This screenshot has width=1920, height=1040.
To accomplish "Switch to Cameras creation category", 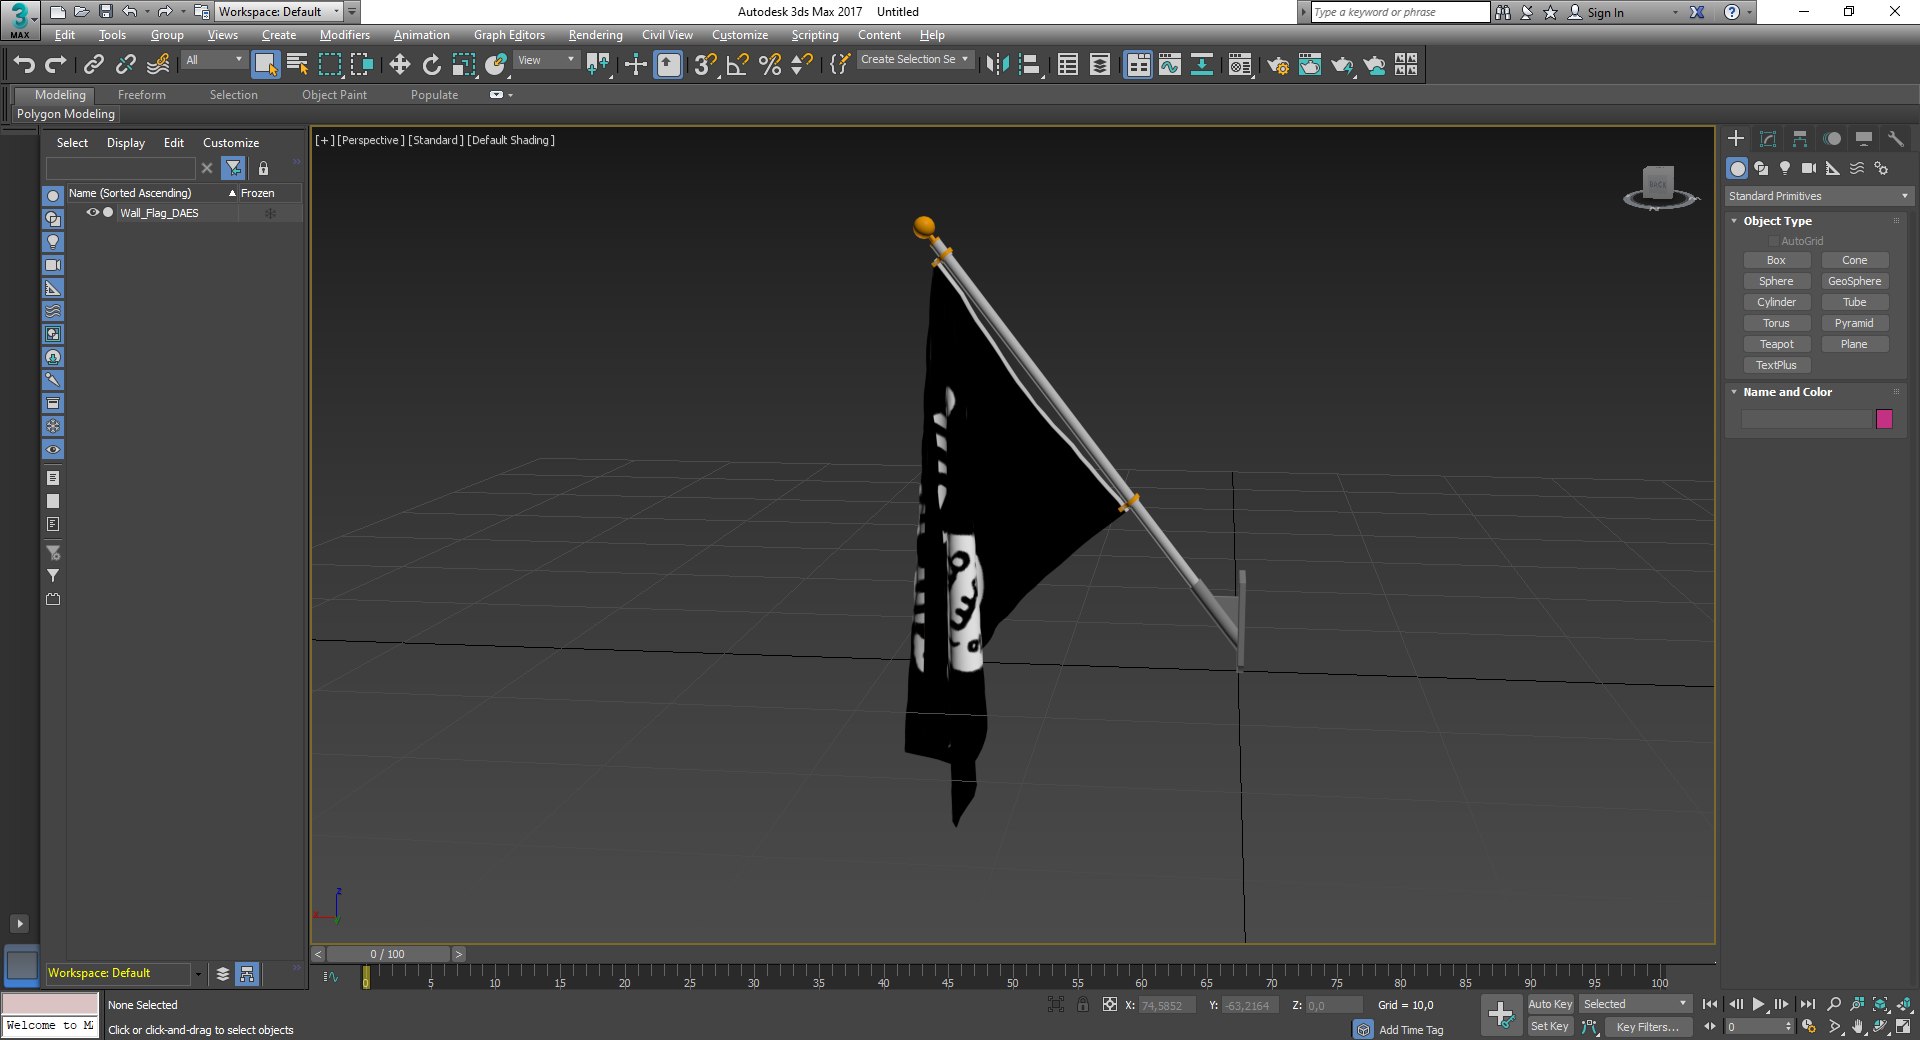I will tap(1809, 168).
